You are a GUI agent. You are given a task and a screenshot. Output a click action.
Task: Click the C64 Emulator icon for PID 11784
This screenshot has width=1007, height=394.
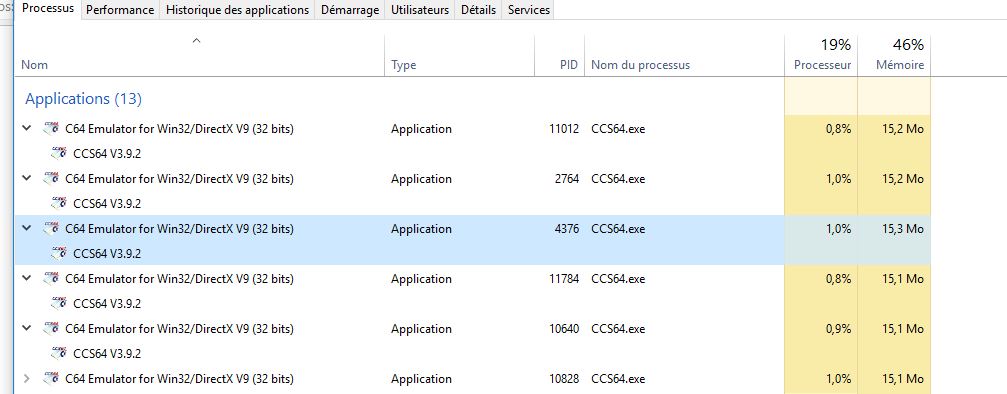pos(51,278)
